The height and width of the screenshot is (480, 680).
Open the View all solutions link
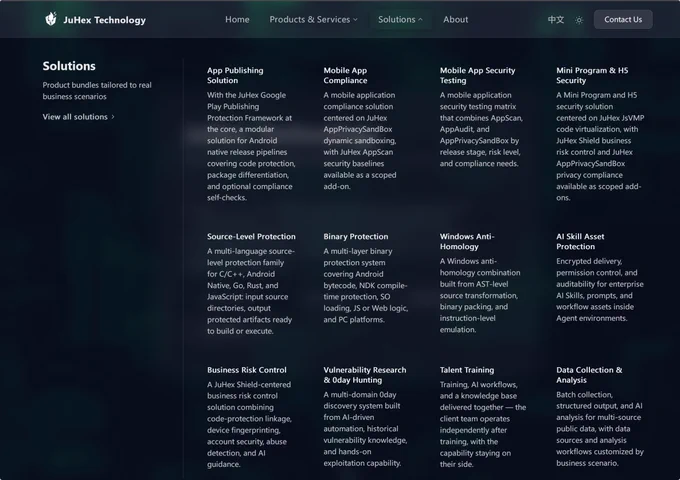(78, 117)
